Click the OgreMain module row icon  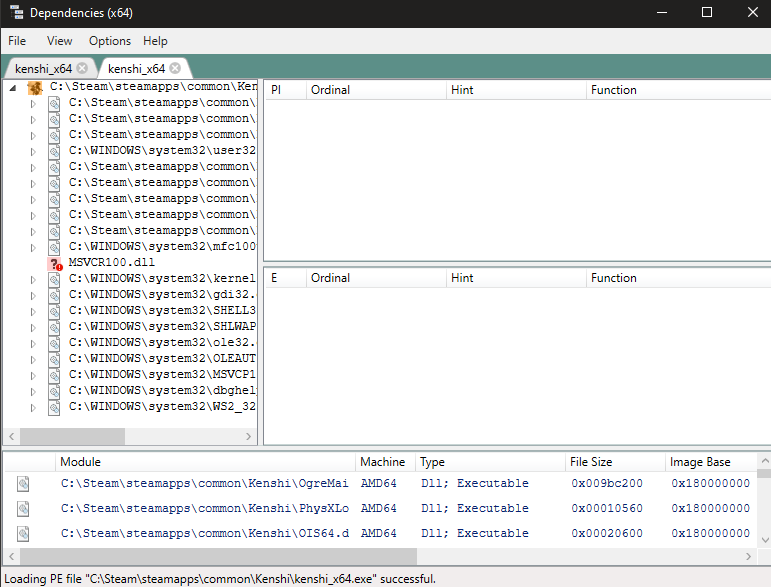23,484
